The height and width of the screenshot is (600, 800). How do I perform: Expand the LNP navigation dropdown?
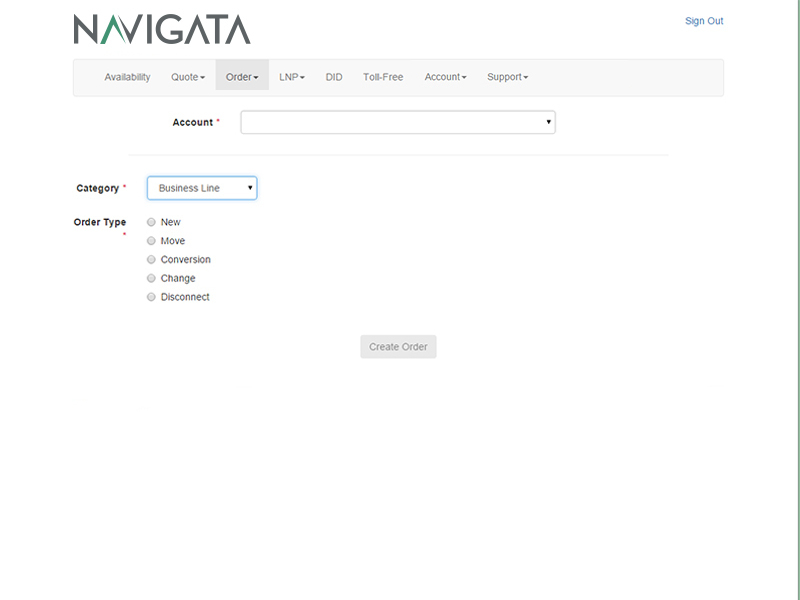[x=292, y=77]
